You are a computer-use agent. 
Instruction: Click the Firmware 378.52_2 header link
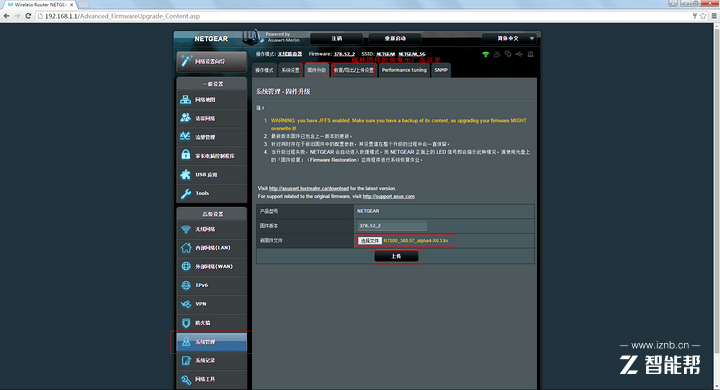click(x=344, y=54)
